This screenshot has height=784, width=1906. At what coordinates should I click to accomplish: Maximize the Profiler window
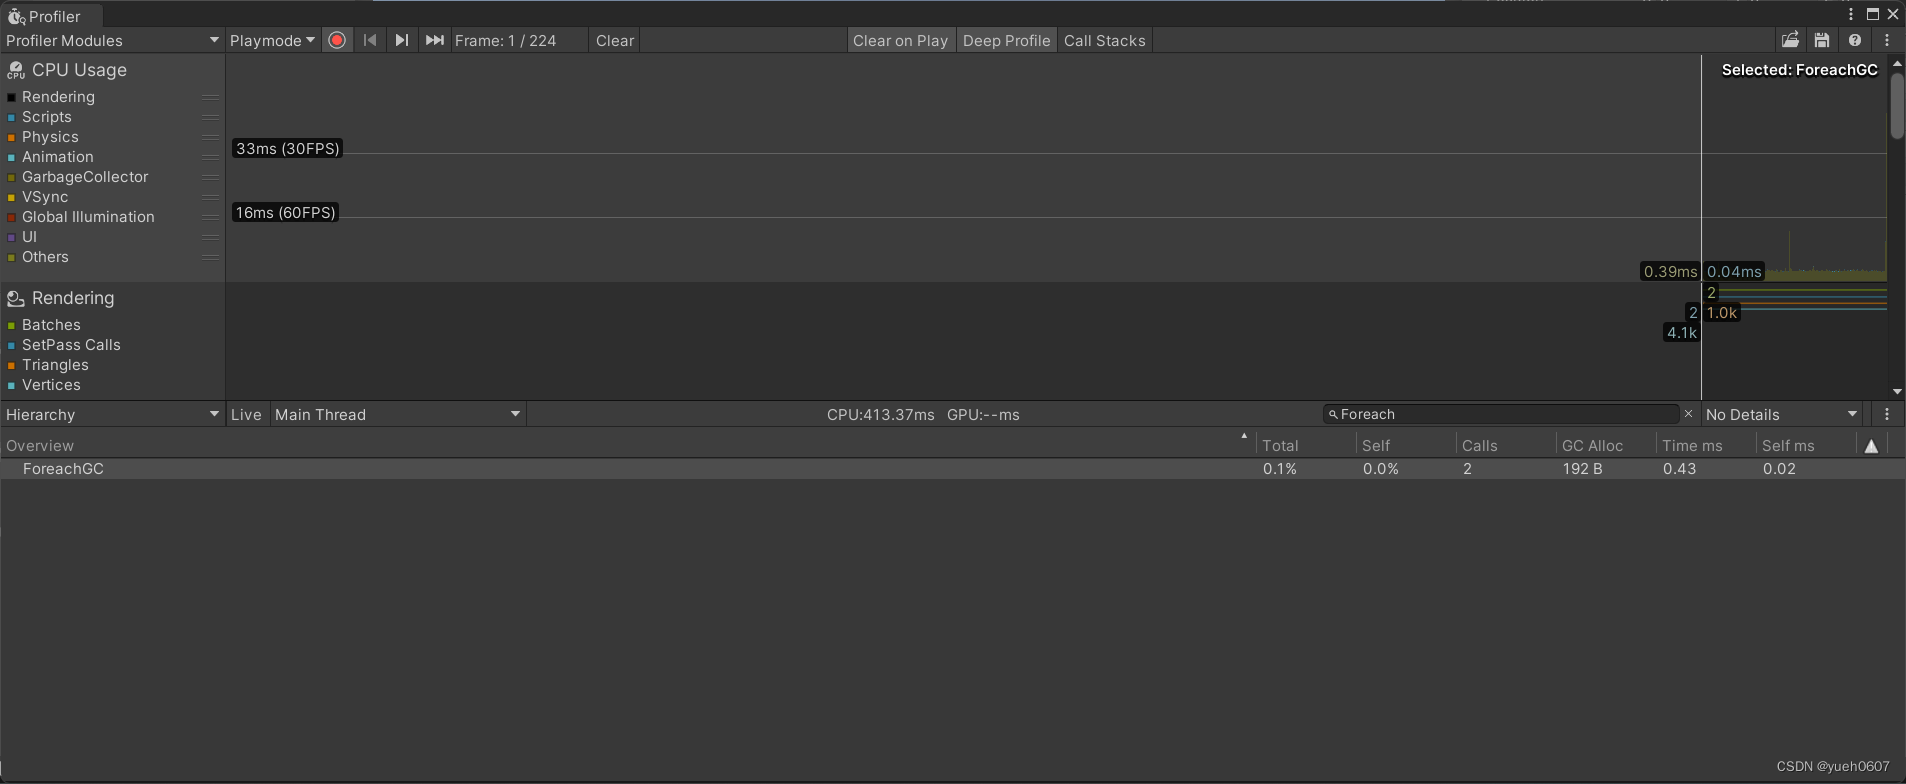[x=1873, y=14]
